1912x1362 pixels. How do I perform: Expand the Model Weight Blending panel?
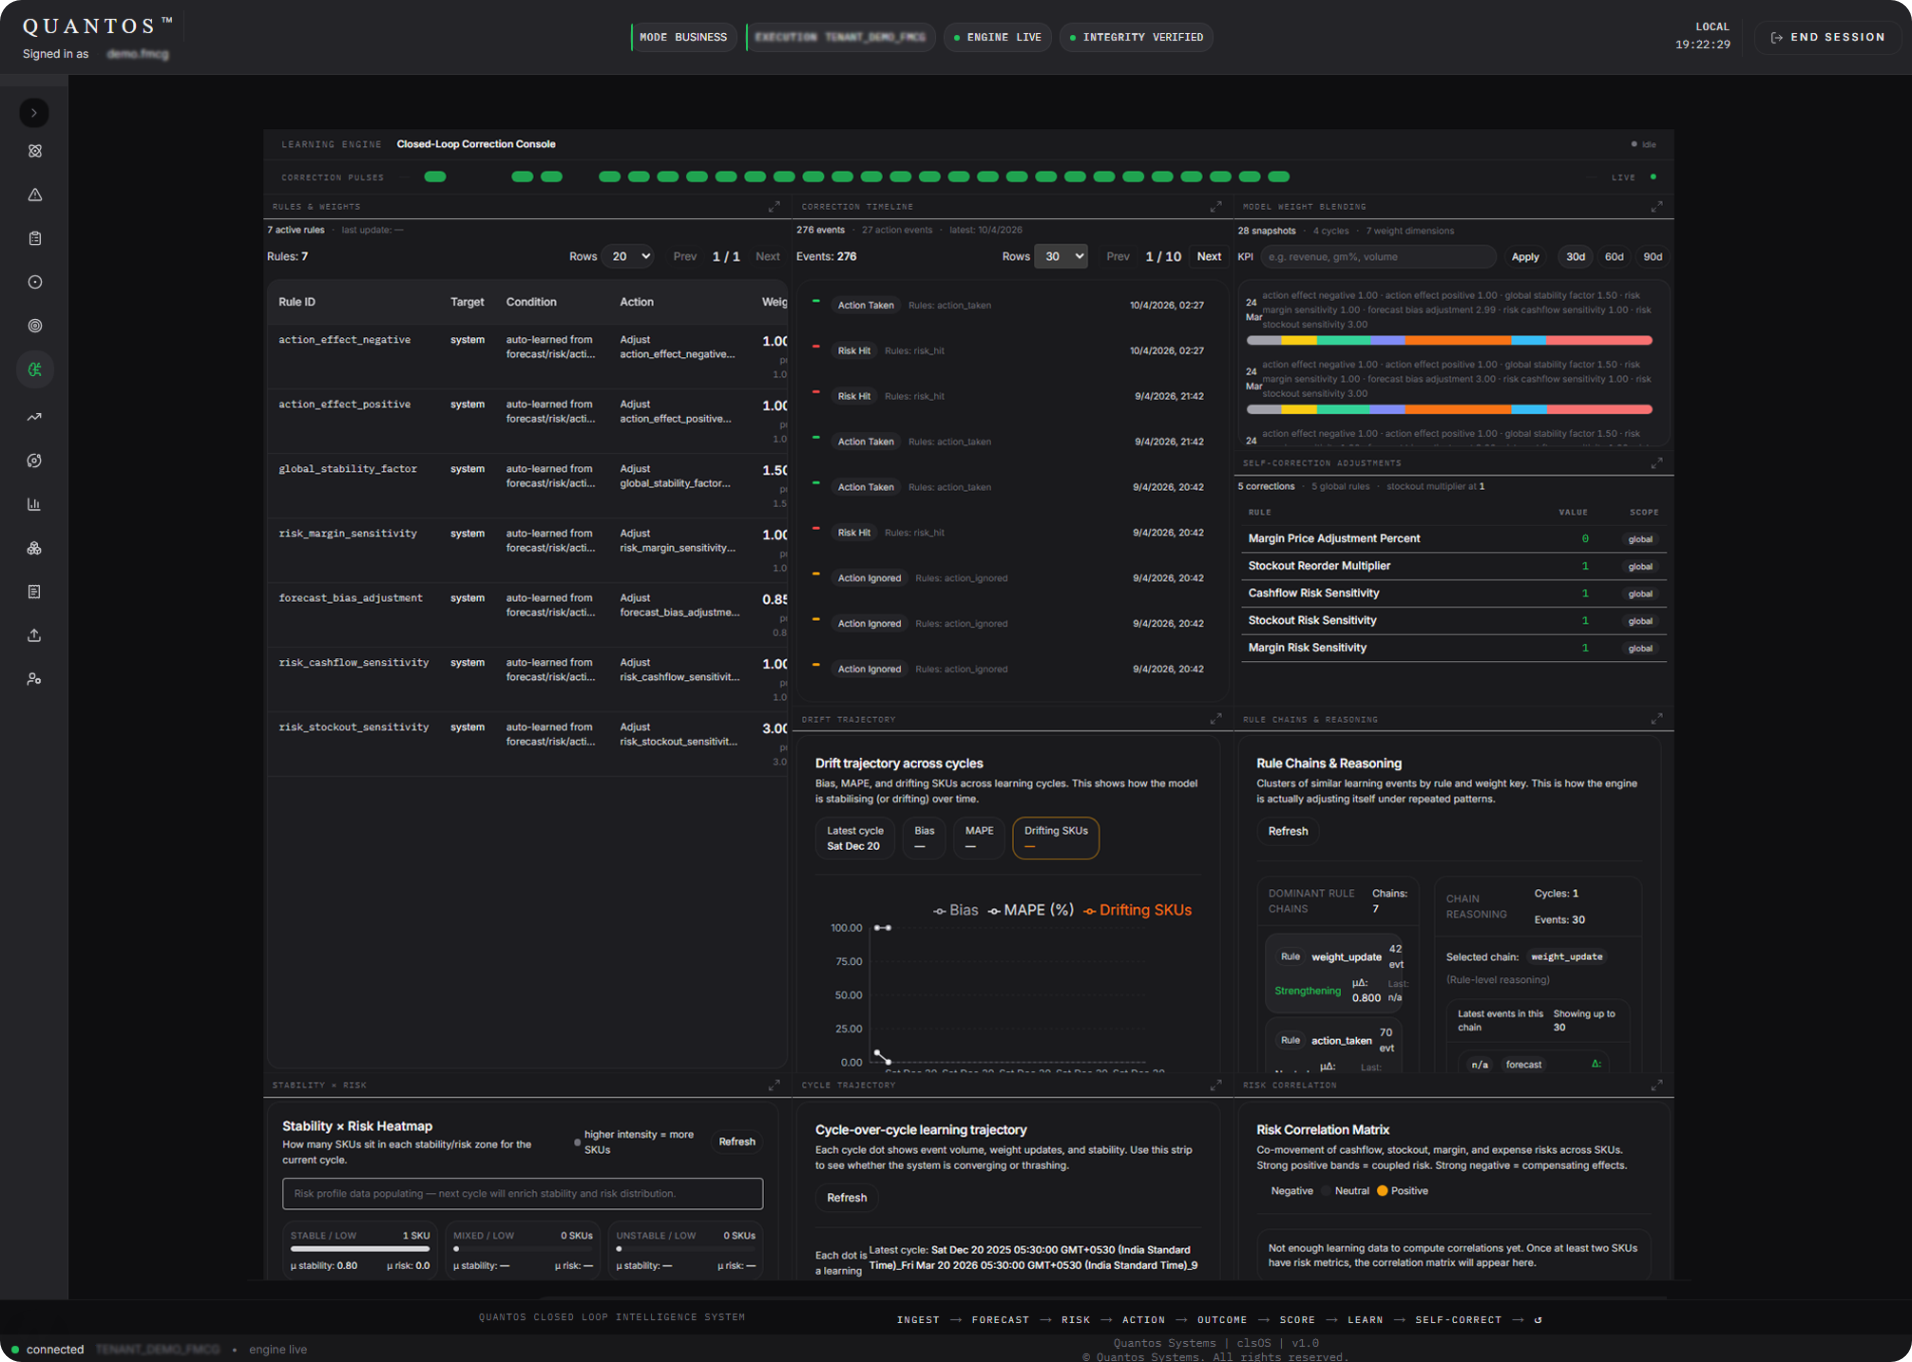click(x=1657, y=207)
